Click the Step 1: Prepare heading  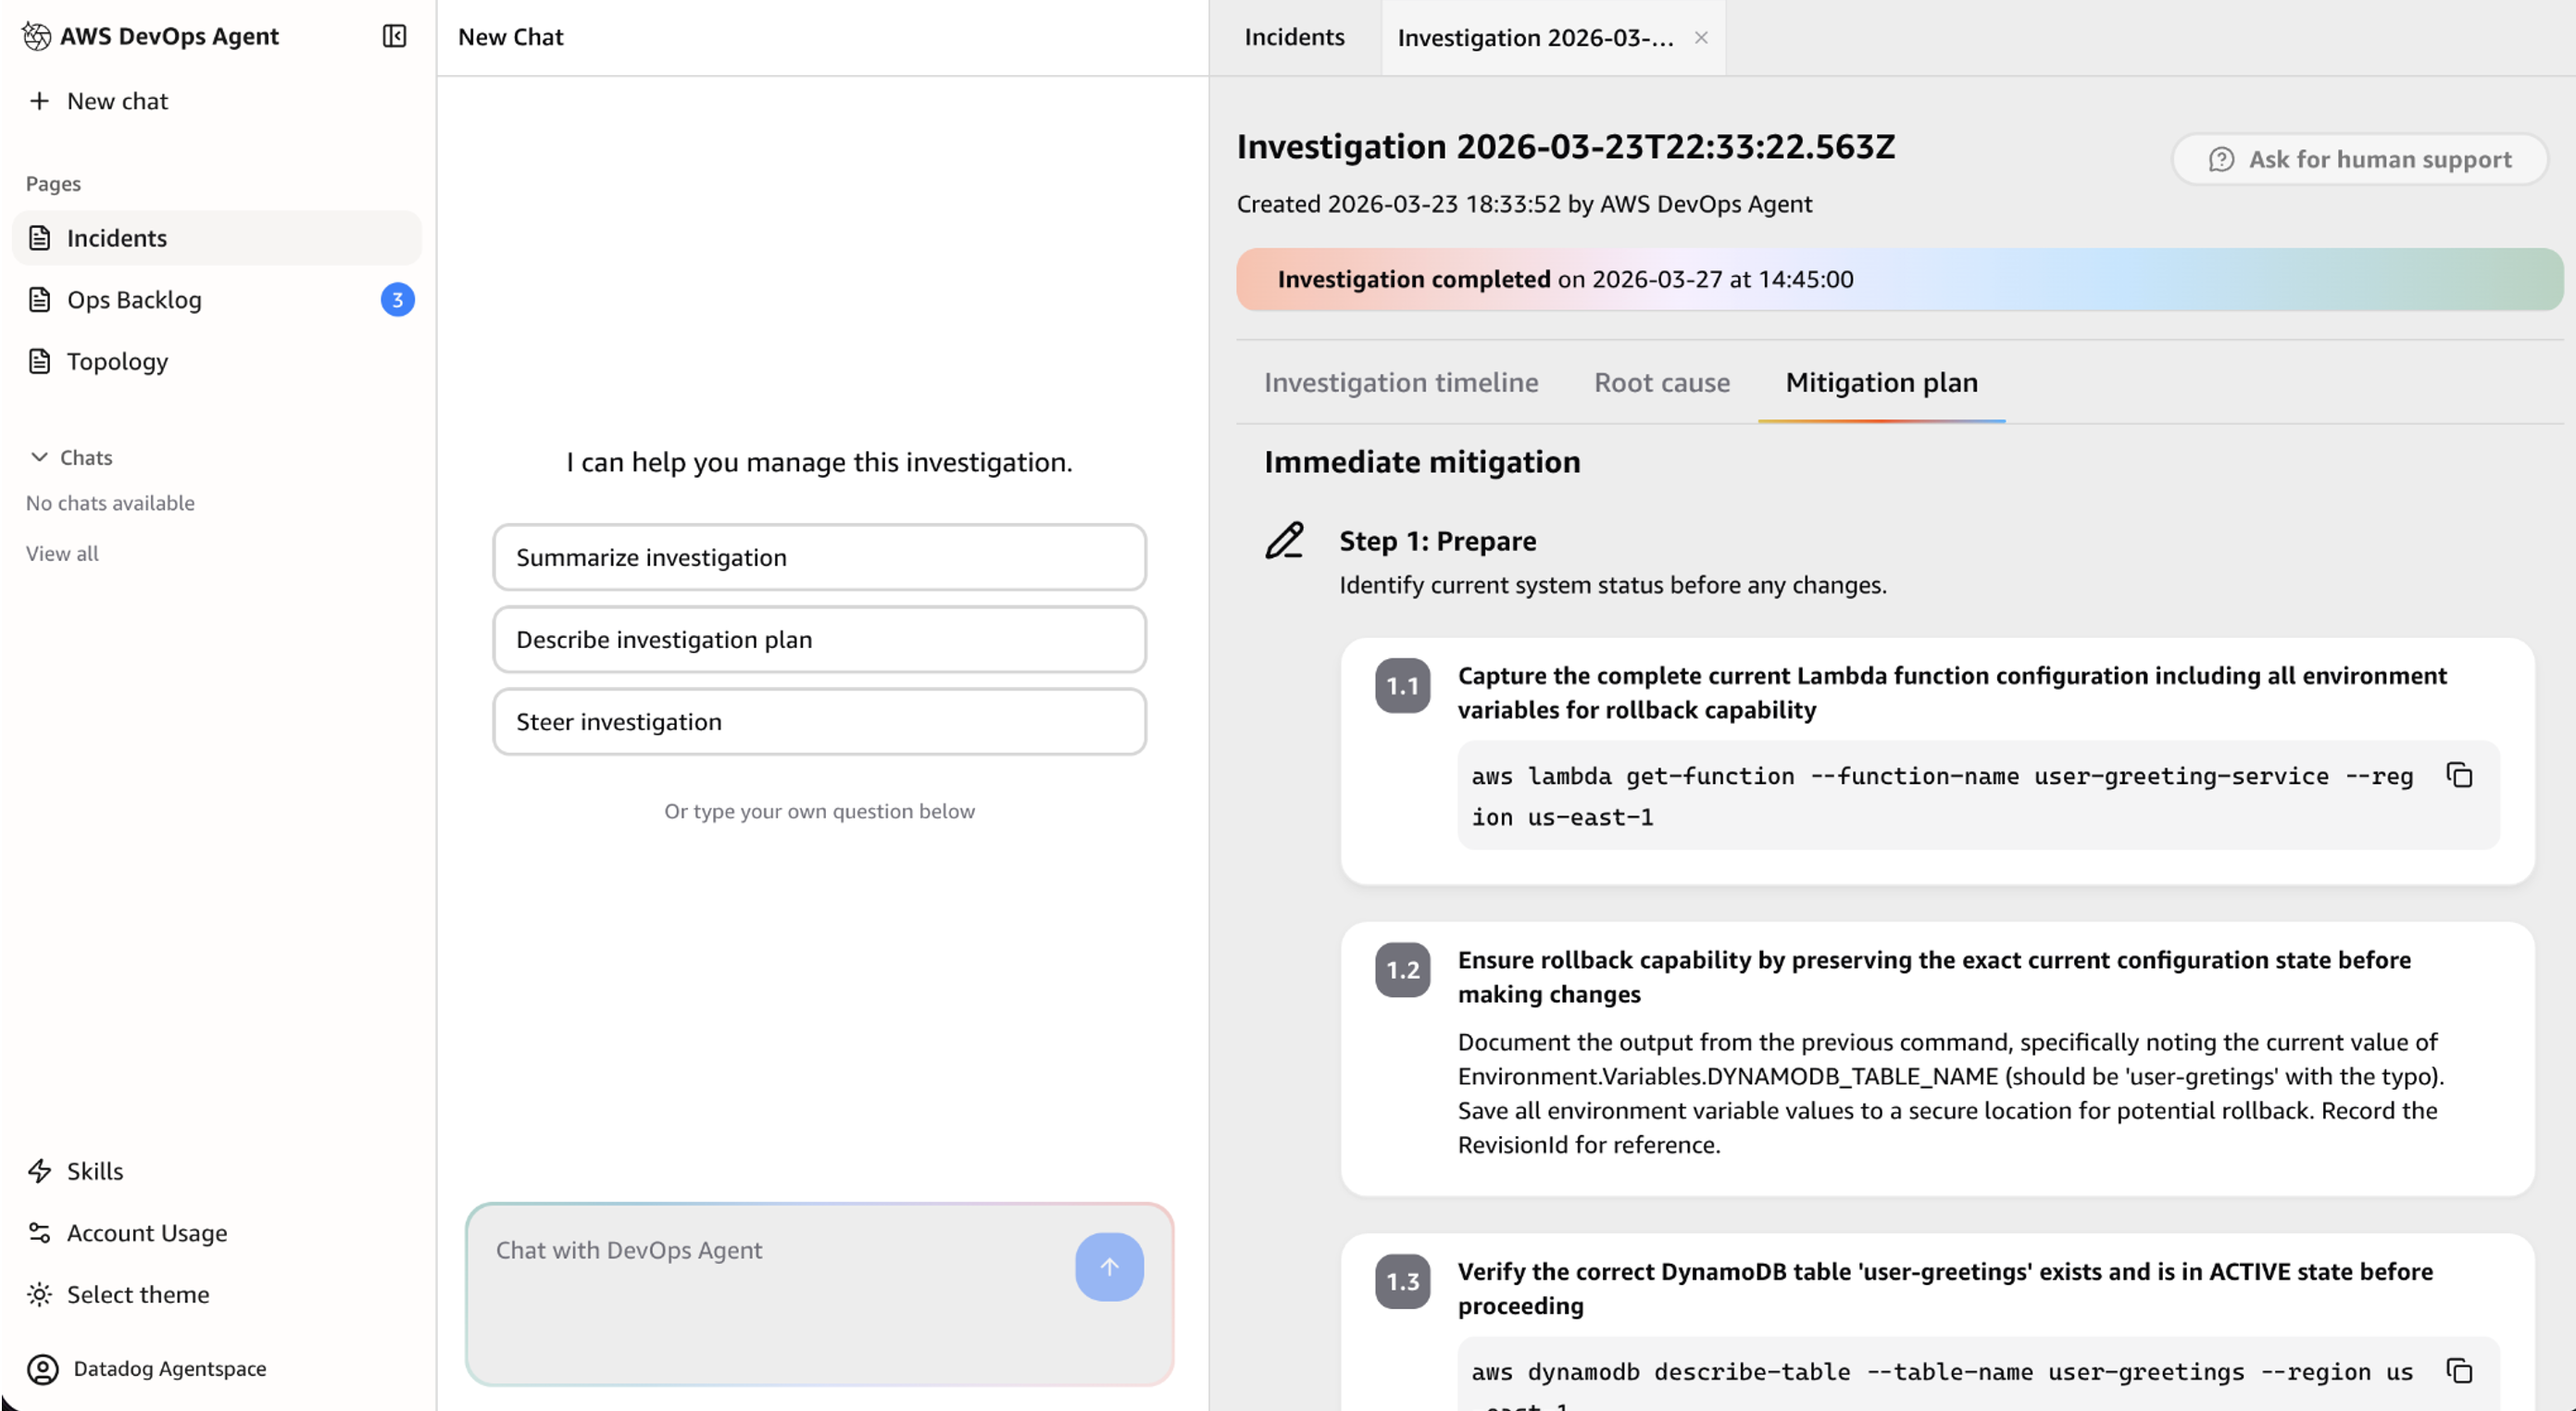(1437, 540)
